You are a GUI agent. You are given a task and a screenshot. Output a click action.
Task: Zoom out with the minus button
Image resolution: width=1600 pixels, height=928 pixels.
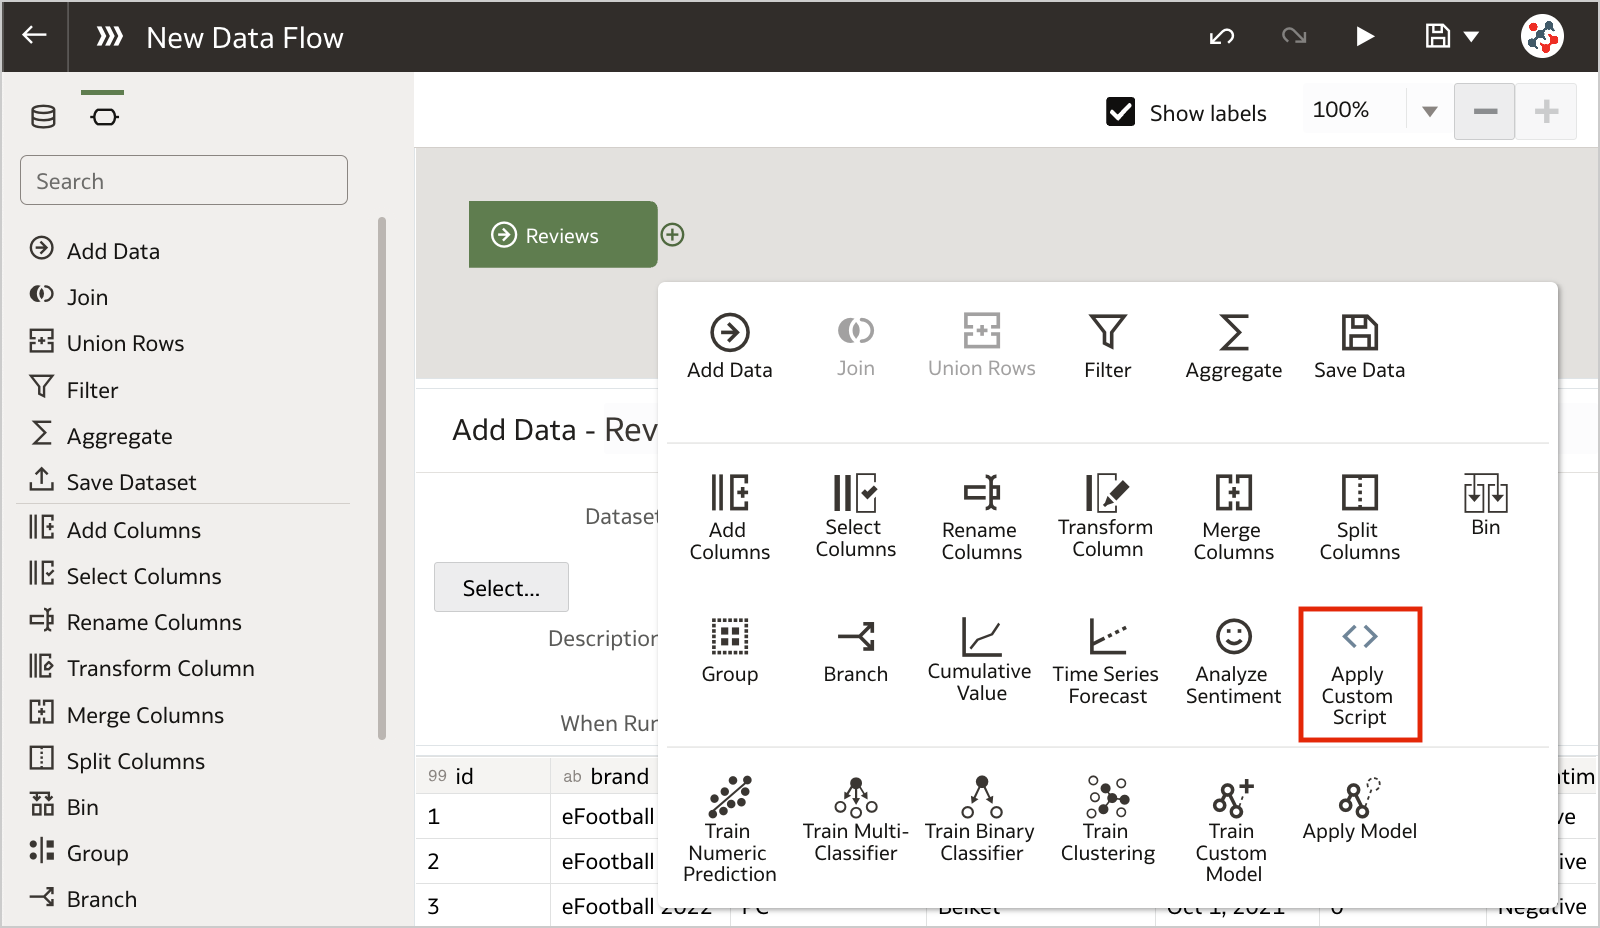click(1485, 111)
